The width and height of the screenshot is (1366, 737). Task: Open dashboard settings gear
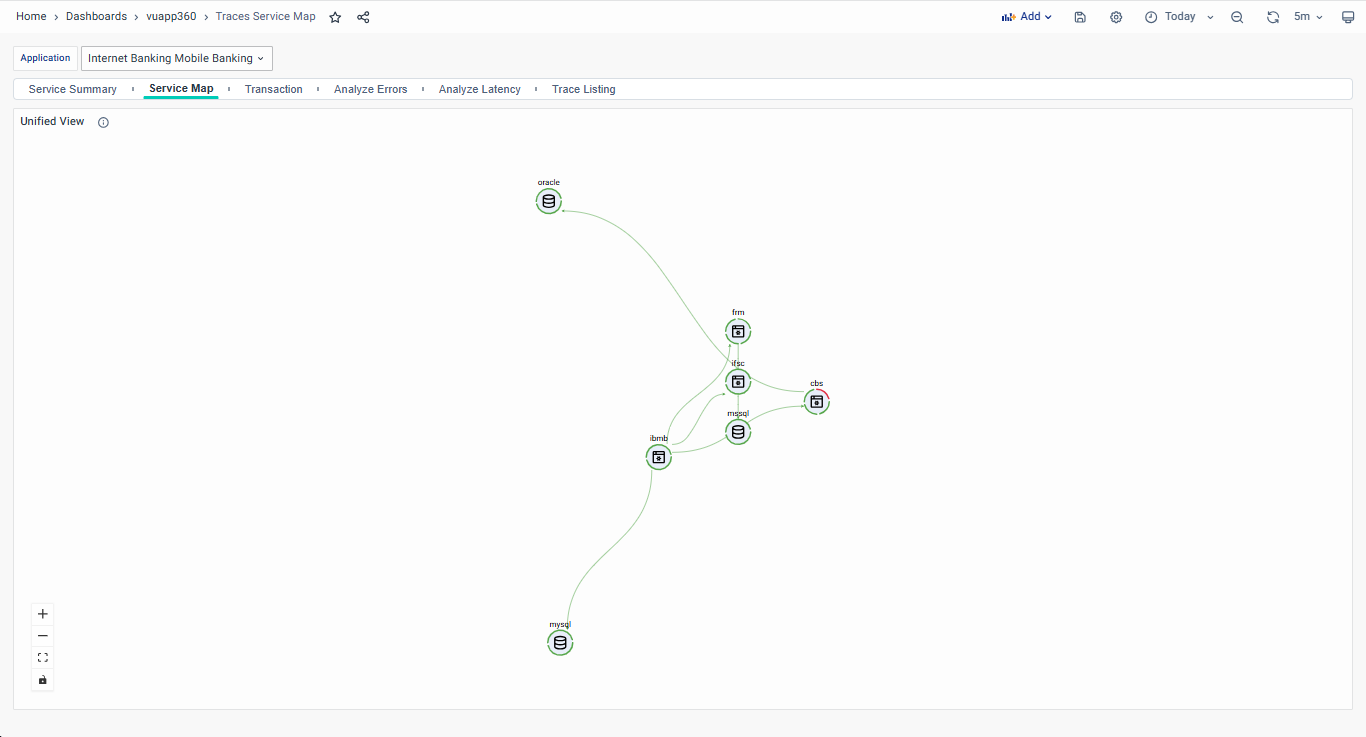1116,17
